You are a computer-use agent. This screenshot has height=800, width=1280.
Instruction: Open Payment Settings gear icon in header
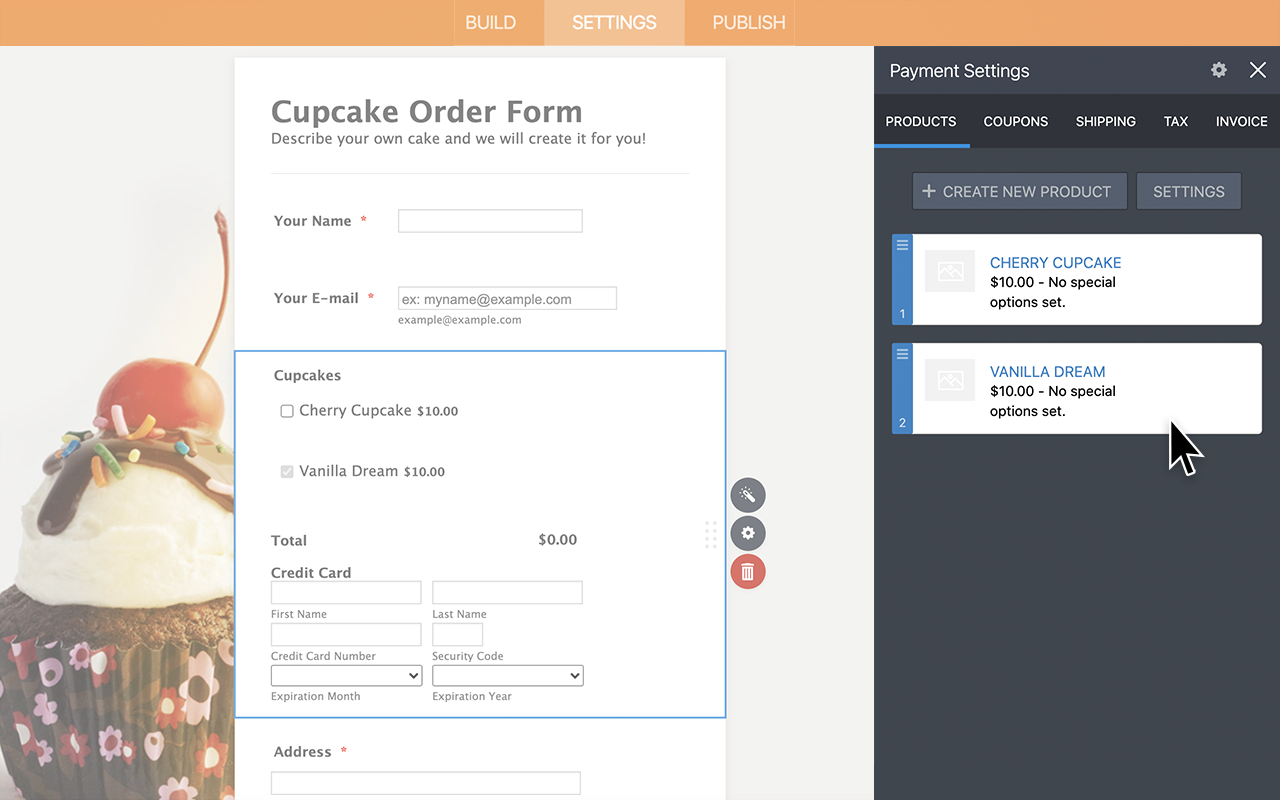[1218, 70]
